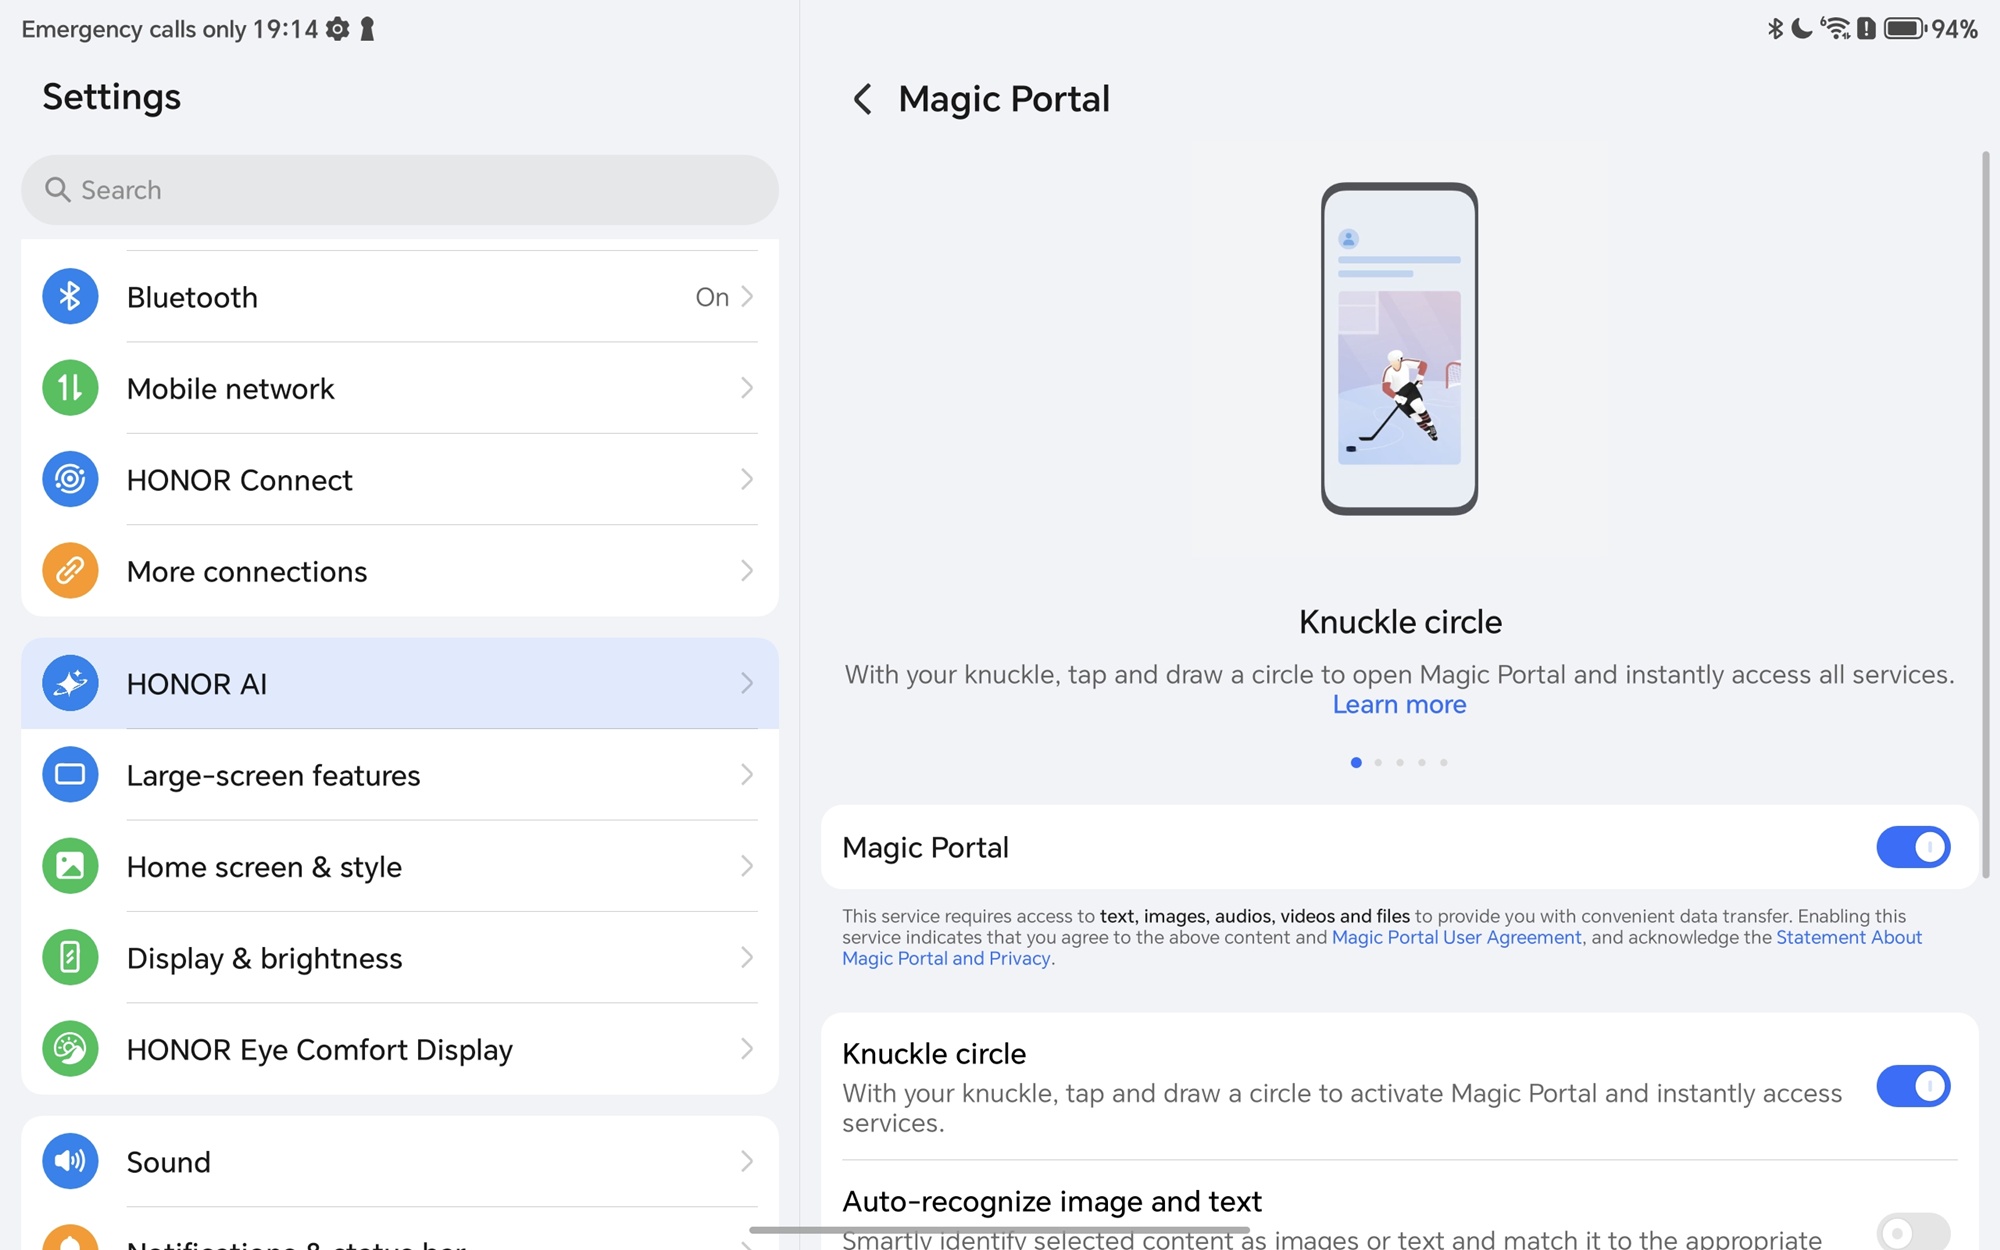Expand Display & brightness chevron
The height and width of the screenshot is (1250, 2000).
[x=746, y=958]
